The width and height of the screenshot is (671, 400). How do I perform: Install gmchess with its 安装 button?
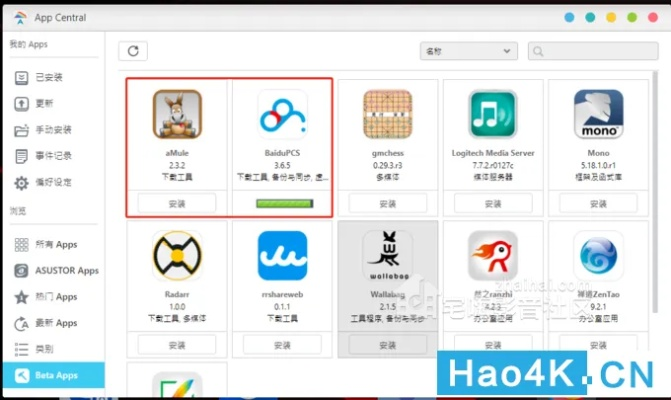click(388, 204)
